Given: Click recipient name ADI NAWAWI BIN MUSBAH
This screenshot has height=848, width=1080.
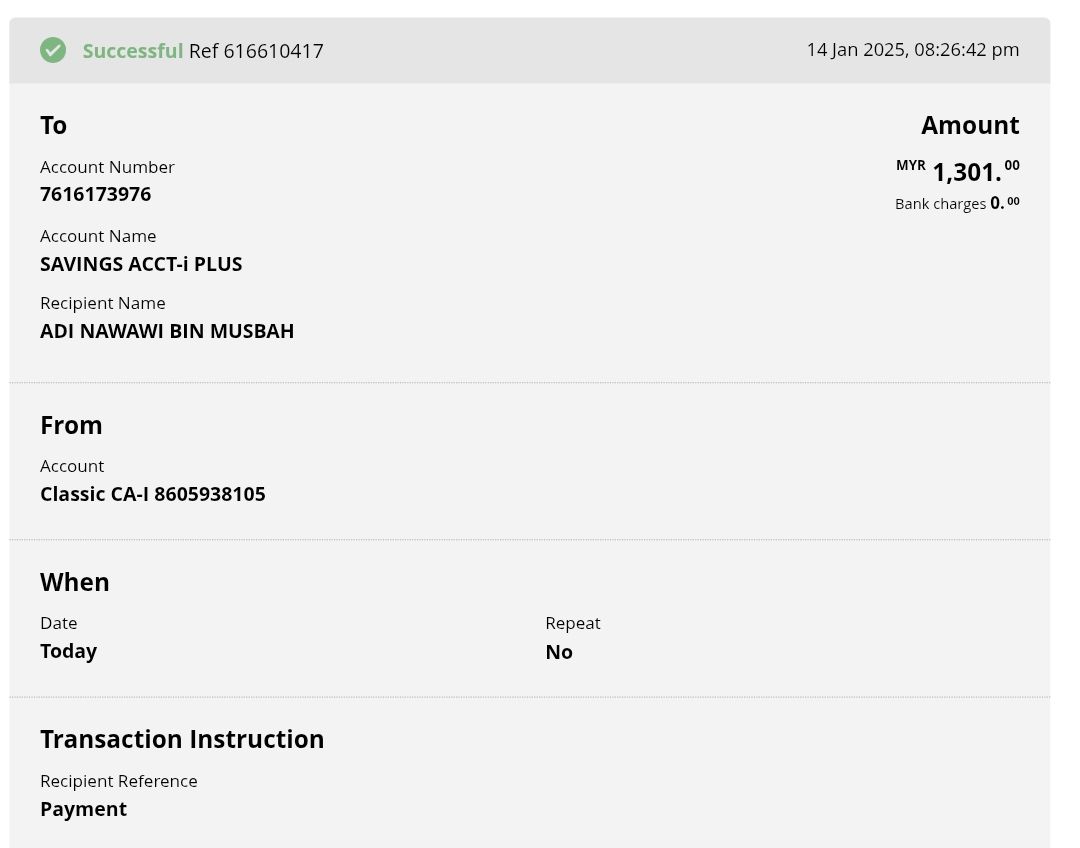Looking at the screenshot, I should [x=167, y=331].
